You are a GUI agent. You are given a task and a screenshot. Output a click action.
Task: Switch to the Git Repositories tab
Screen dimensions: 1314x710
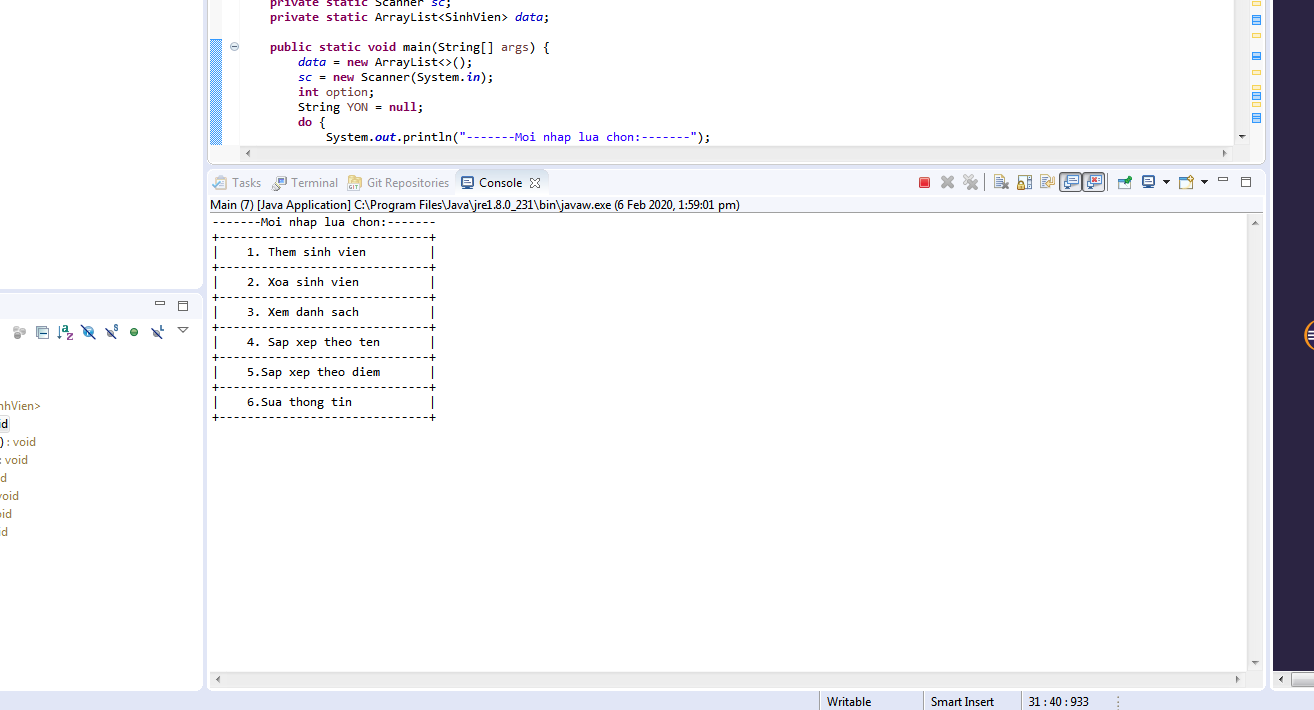pyautogui.click(x=399, y=182)
